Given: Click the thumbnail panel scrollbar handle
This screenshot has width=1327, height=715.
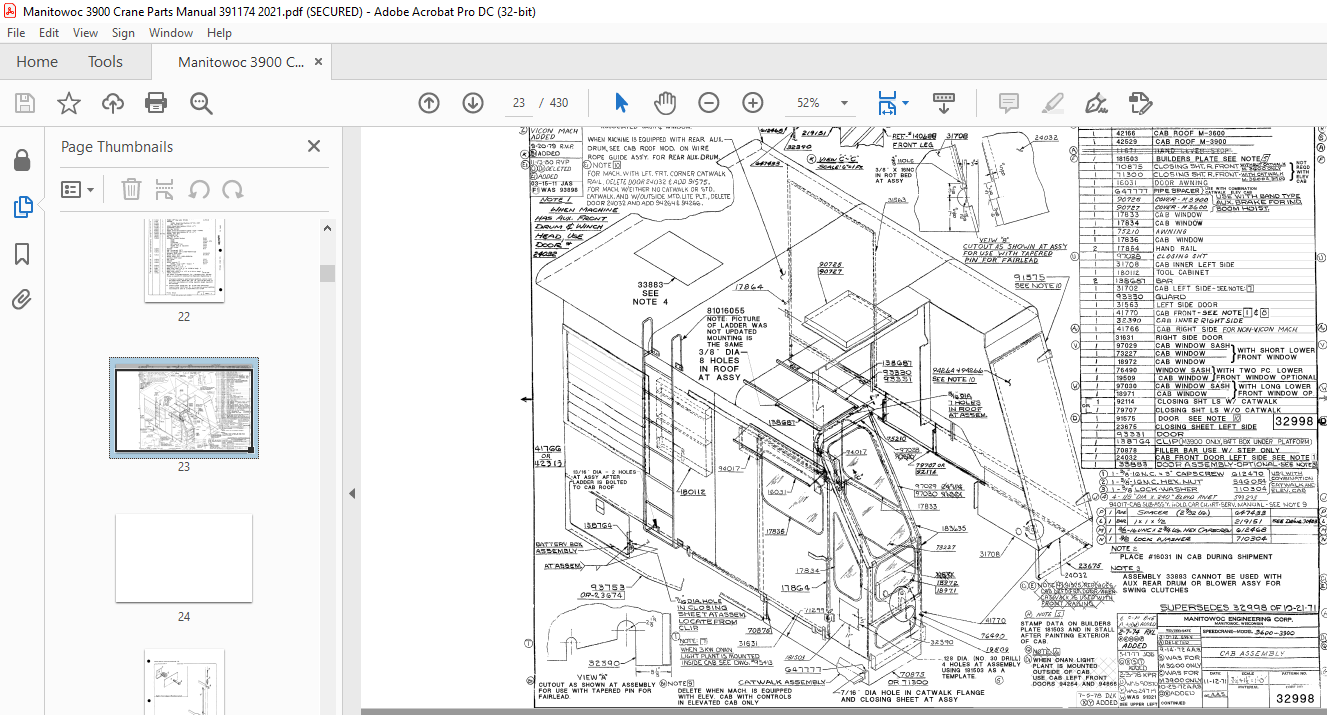Looking at the screenshot, I should pyautogui.click(x=327, y=274).
